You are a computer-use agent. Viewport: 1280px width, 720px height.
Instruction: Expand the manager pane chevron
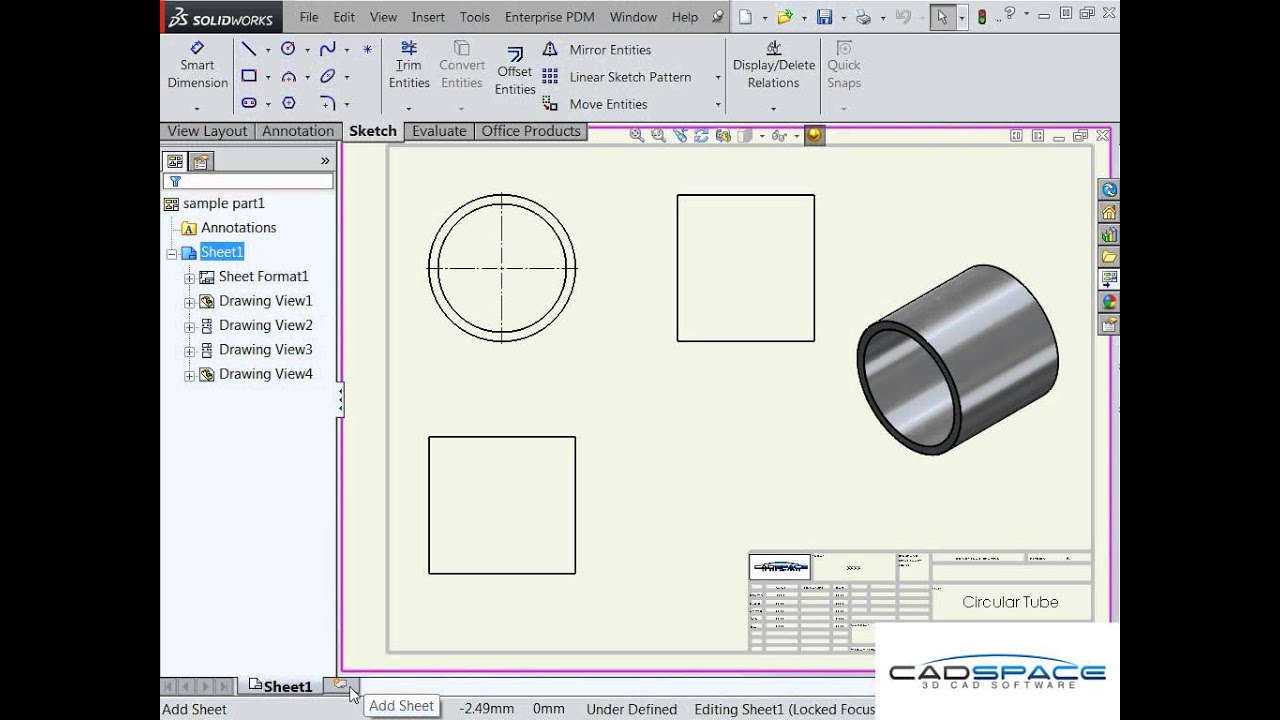325,161
